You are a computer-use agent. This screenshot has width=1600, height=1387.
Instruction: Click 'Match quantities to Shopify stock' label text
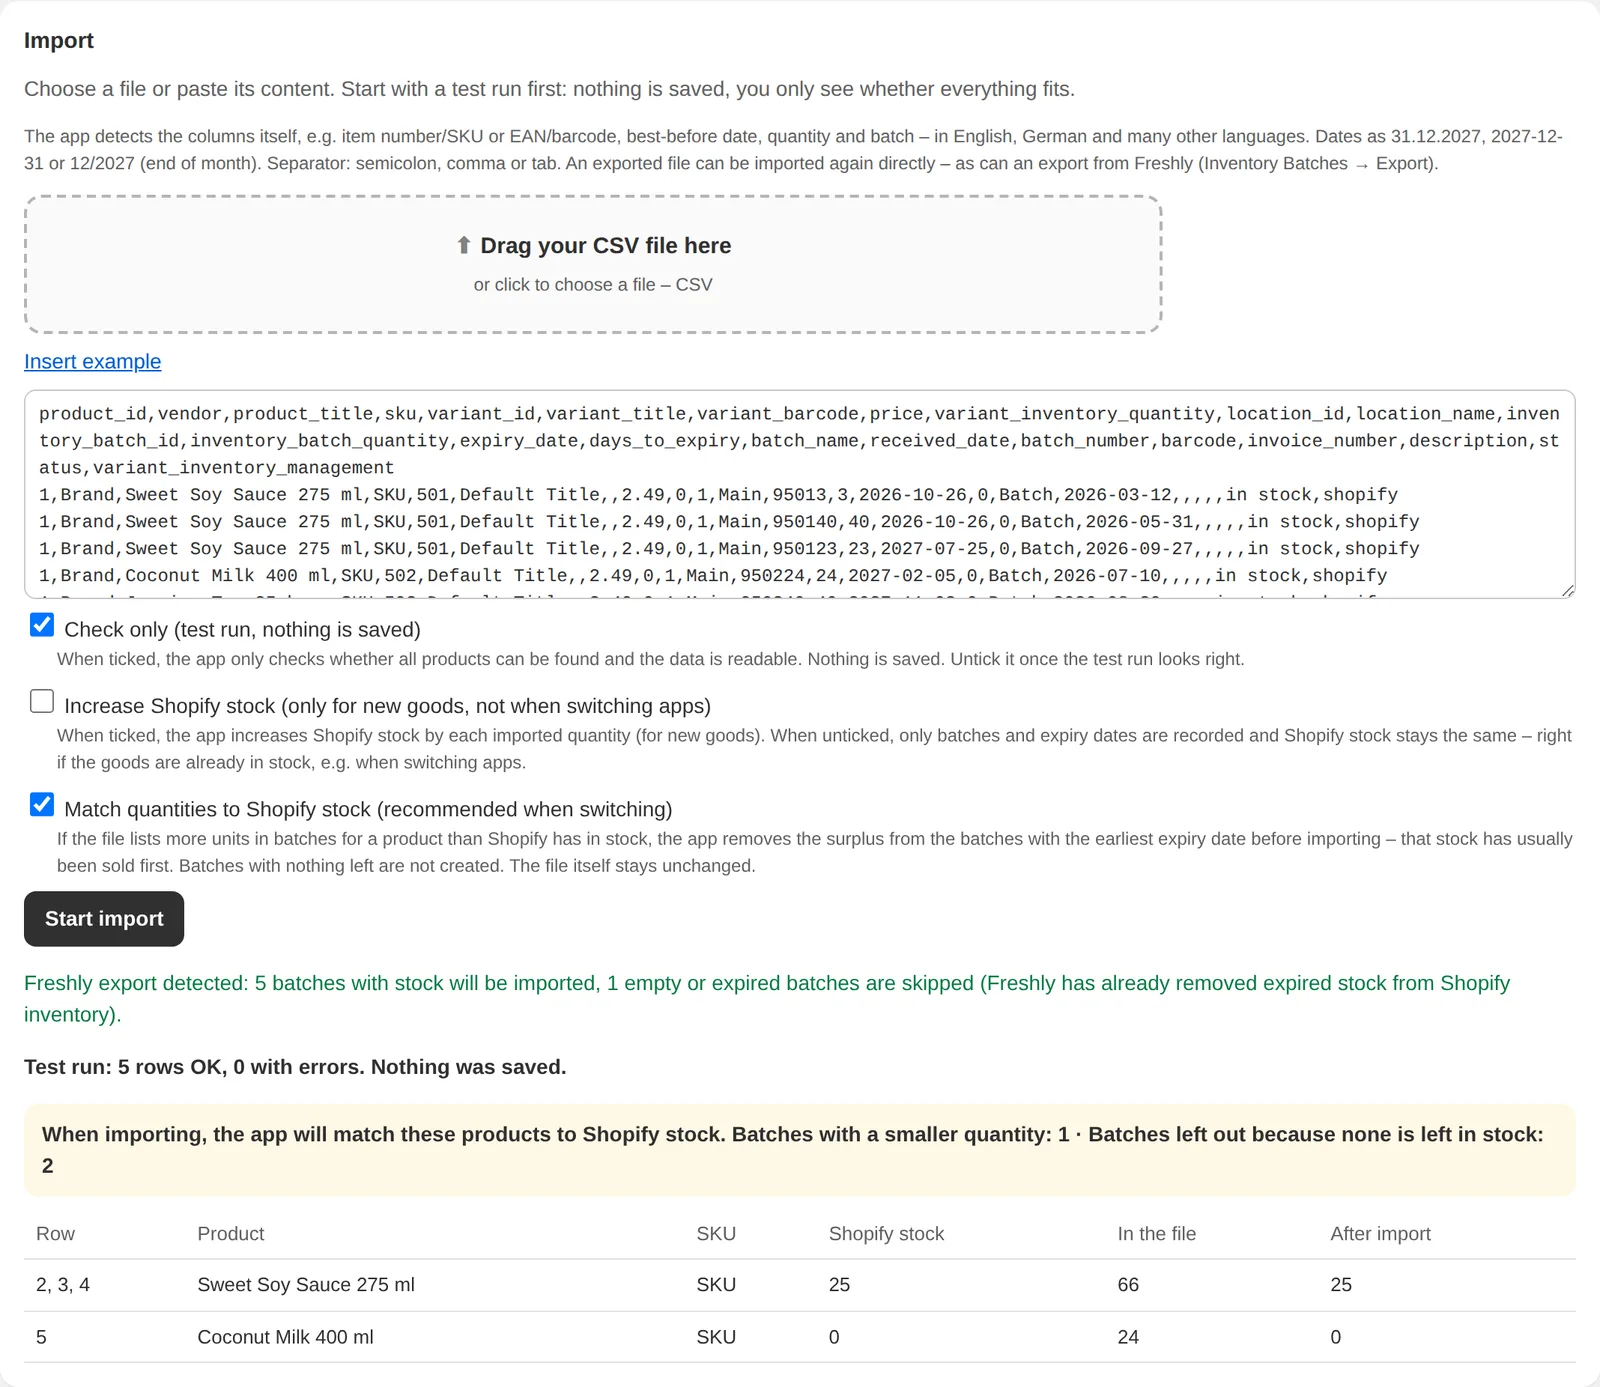coord(368,809)
